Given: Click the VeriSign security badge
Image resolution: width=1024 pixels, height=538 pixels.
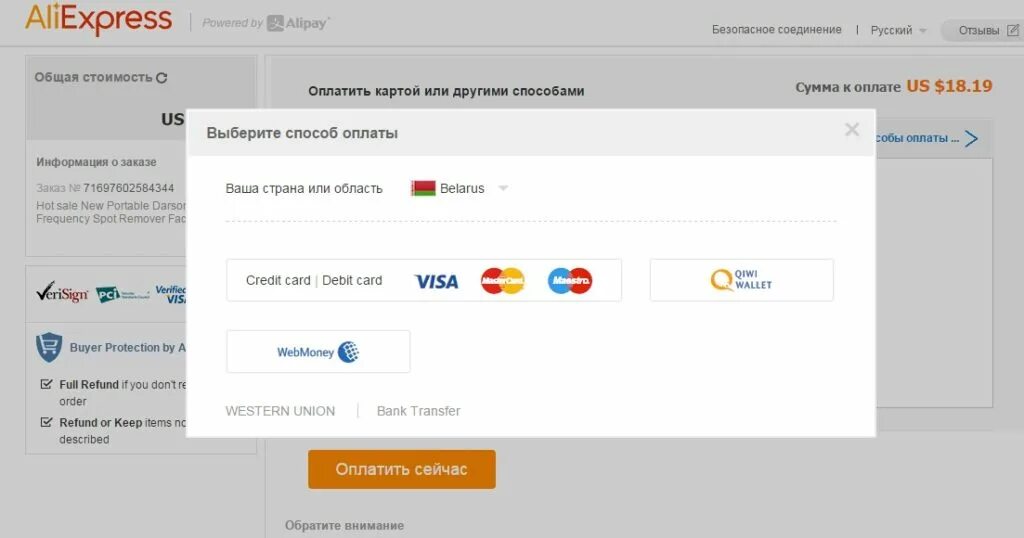Looking at the screenshot, I should click(63, 293).
